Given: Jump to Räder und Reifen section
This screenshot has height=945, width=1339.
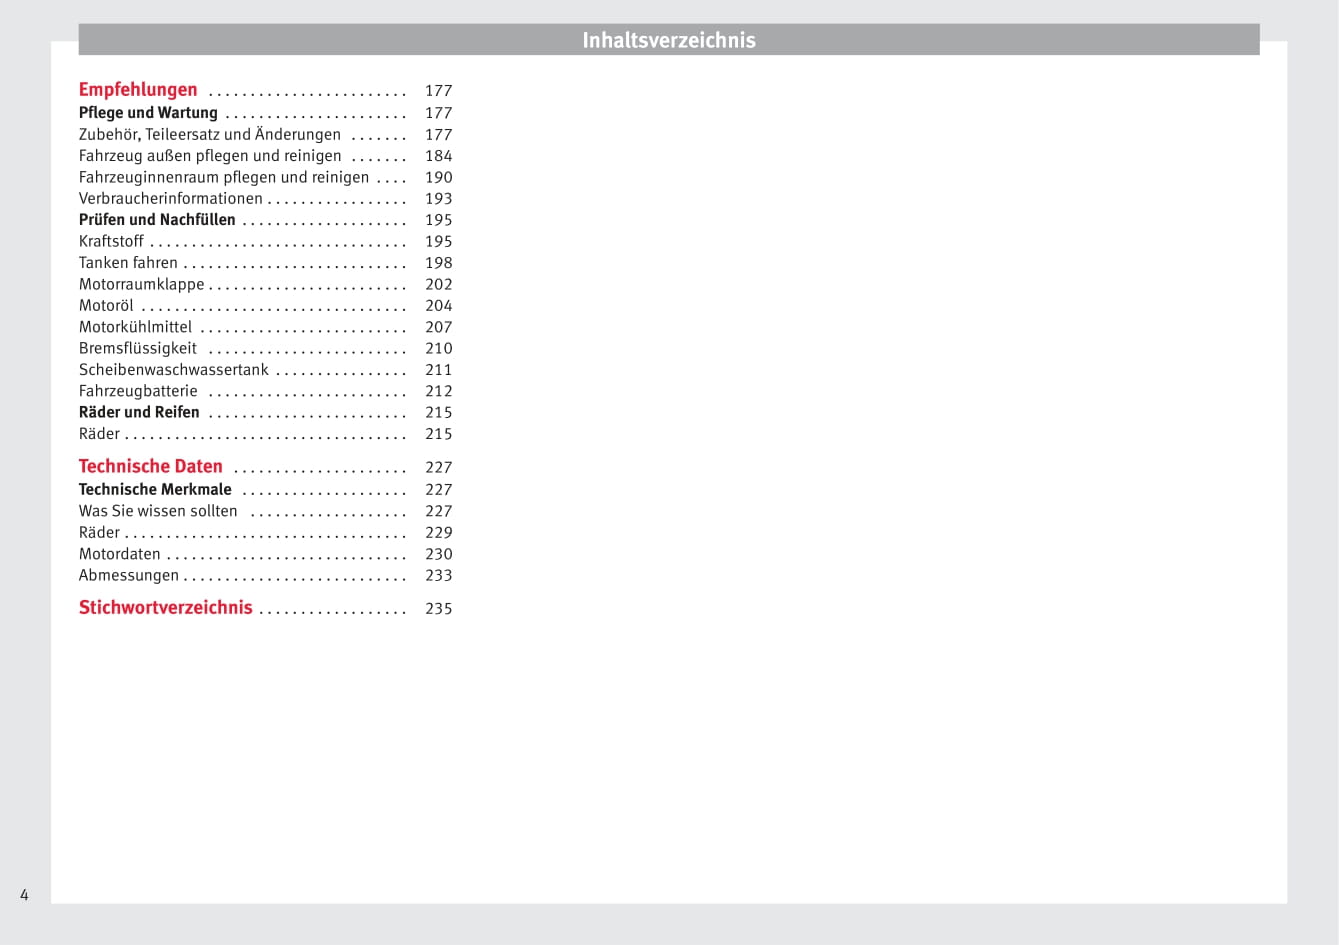Looking at the screenshot, I should point(139,412).
